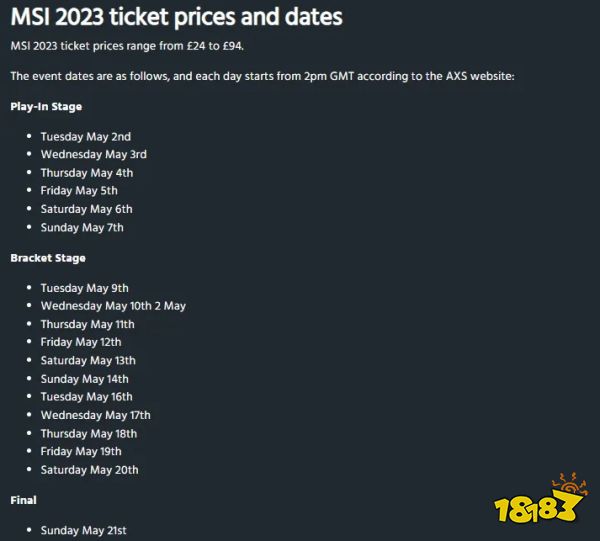Click the ticket price range sentence
The width and height of the screenshot is (600, 541).
pos(127,46)
